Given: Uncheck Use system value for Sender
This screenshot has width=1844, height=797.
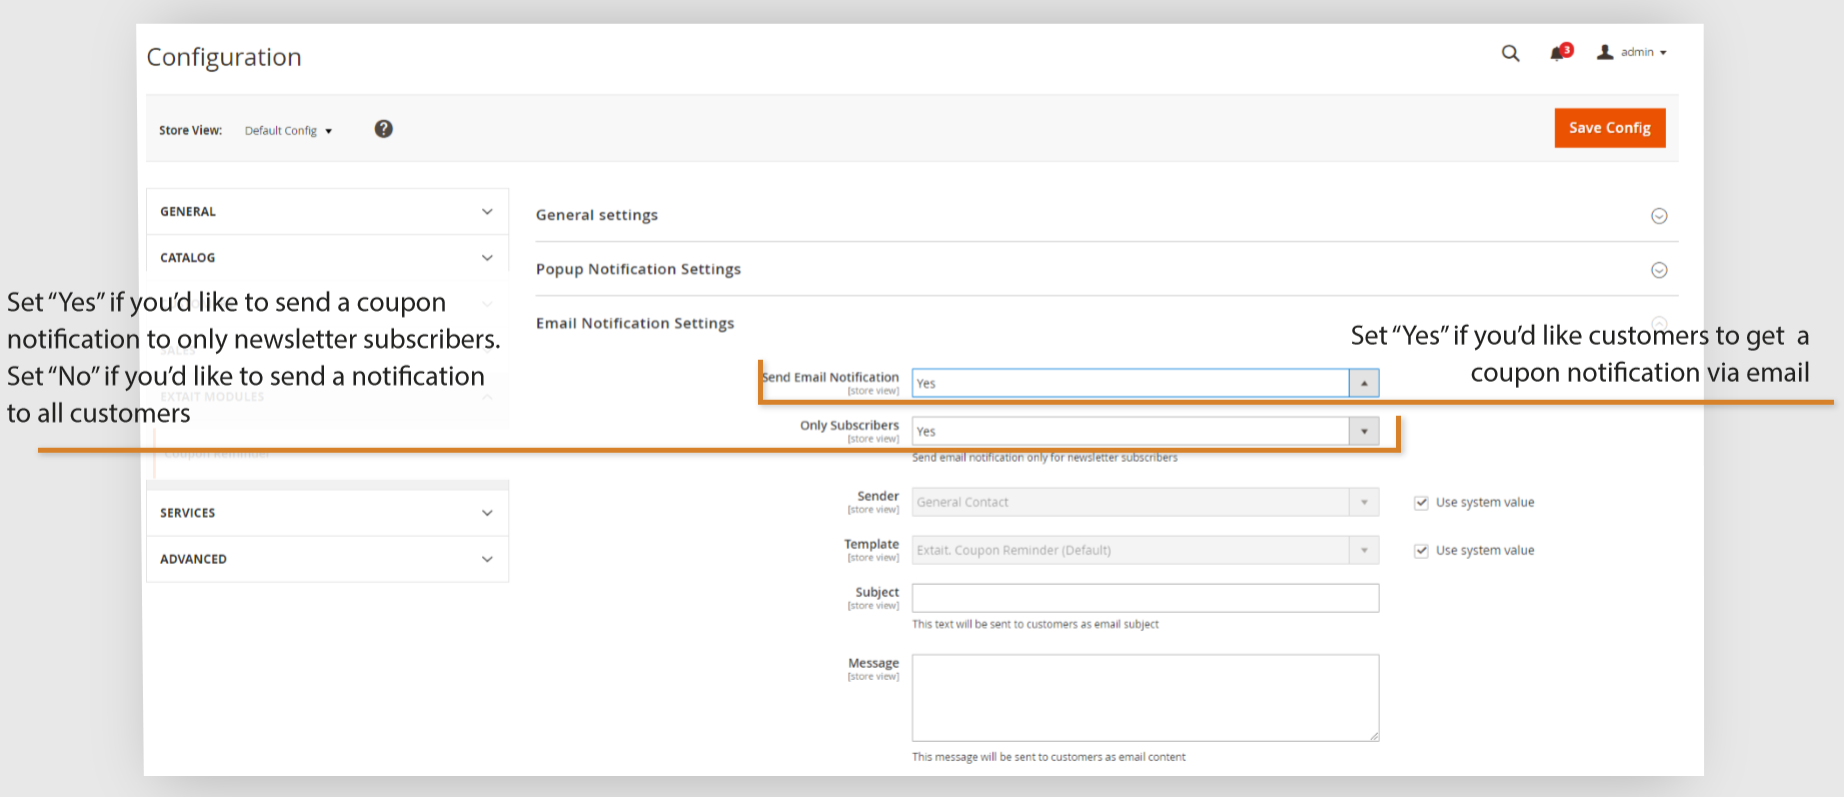Looking at the screenshot, I should tap(1421, 503).
